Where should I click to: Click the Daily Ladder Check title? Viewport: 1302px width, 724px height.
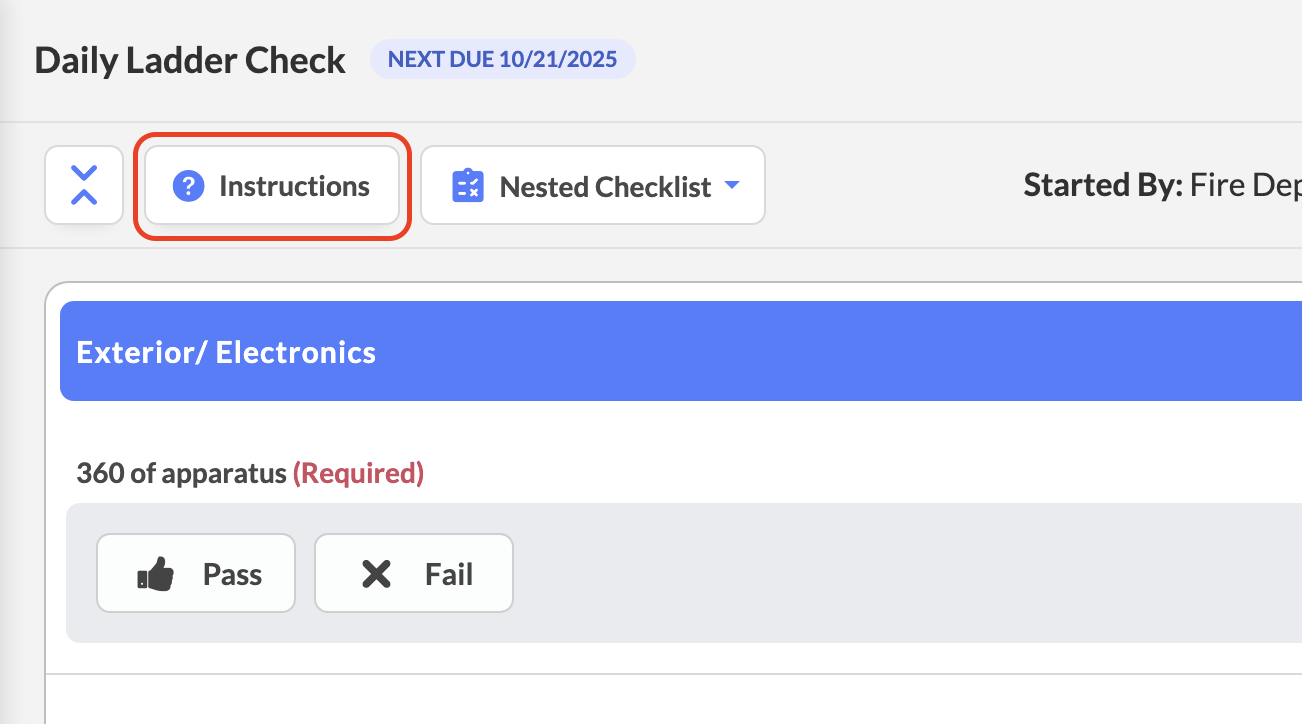(190, 60)
